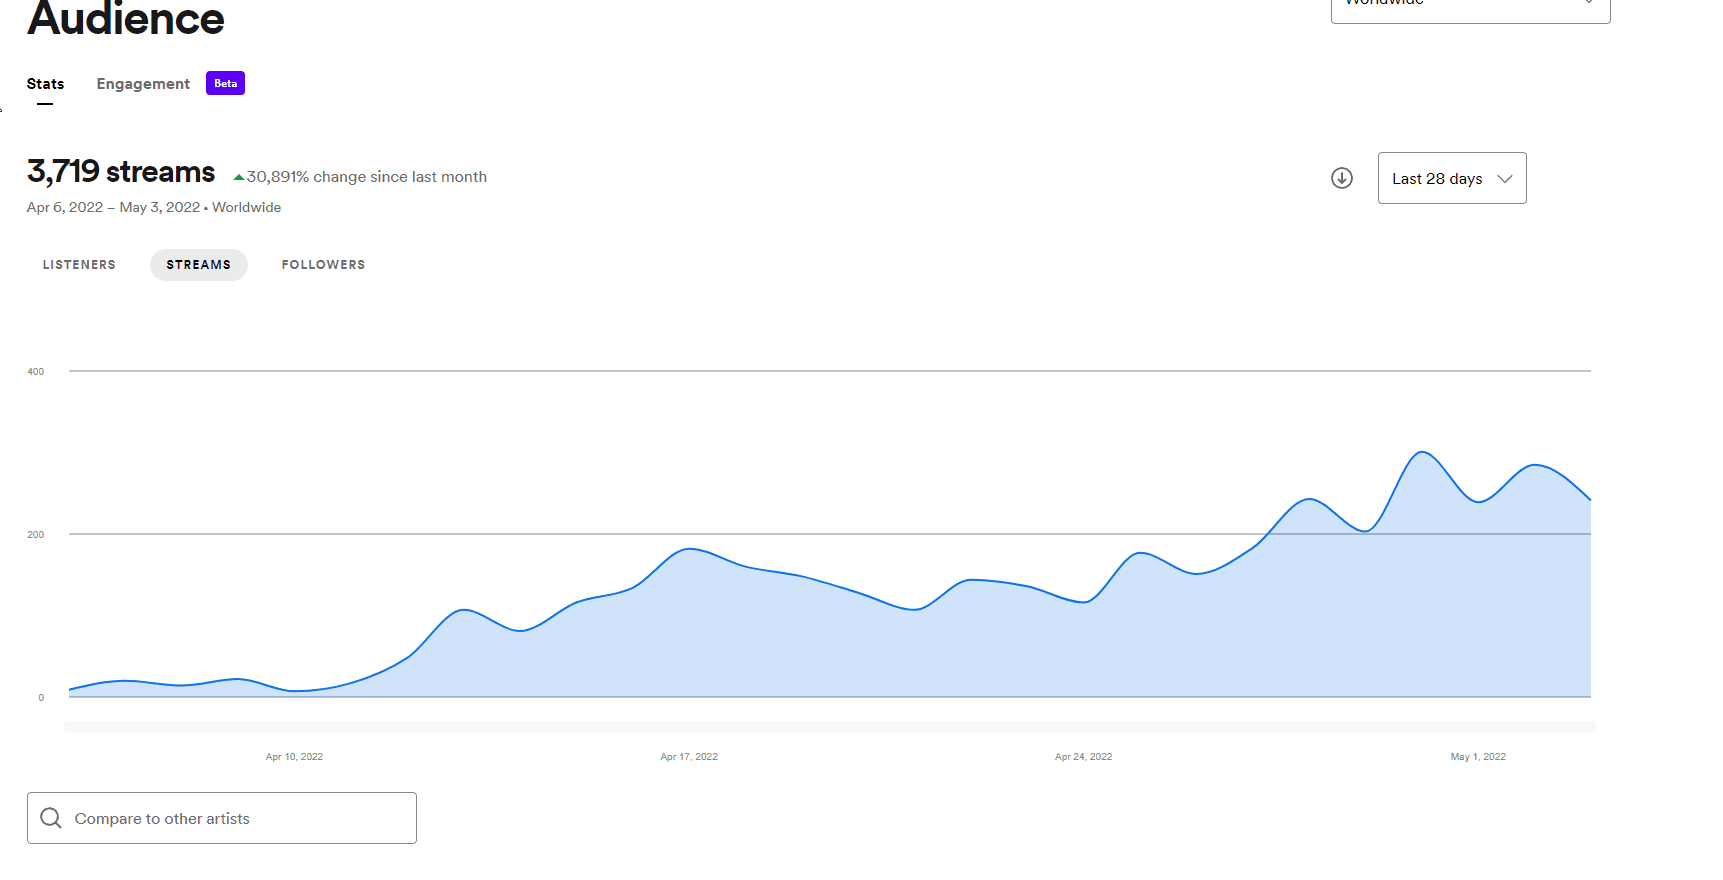Click the Apr 10, 2022 axis label

click(294, 757)
